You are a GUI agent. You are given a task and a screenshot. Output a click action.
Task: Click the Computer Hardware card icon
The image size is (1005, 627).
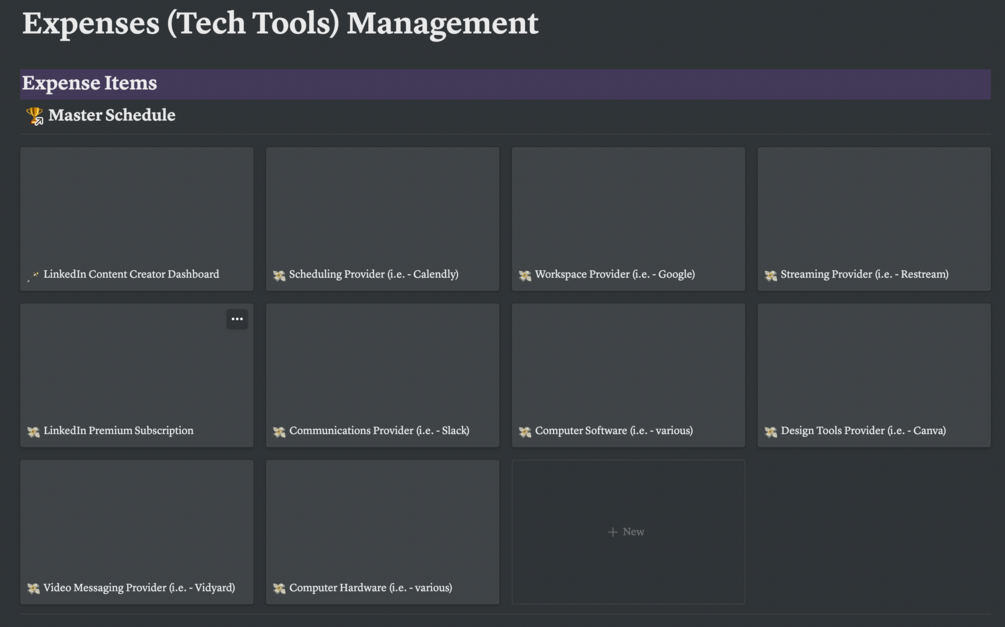click(279, 589)
